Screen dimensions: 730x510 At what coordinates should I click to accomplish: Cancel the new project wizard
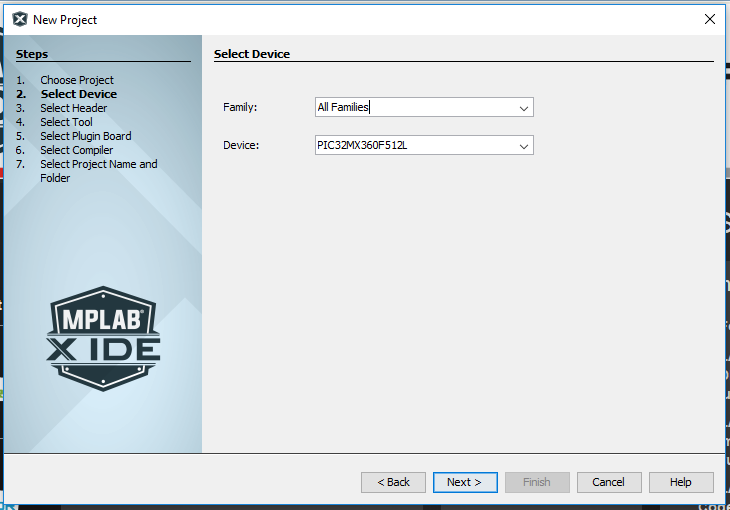pyautogui.click(x=609, y=482)
